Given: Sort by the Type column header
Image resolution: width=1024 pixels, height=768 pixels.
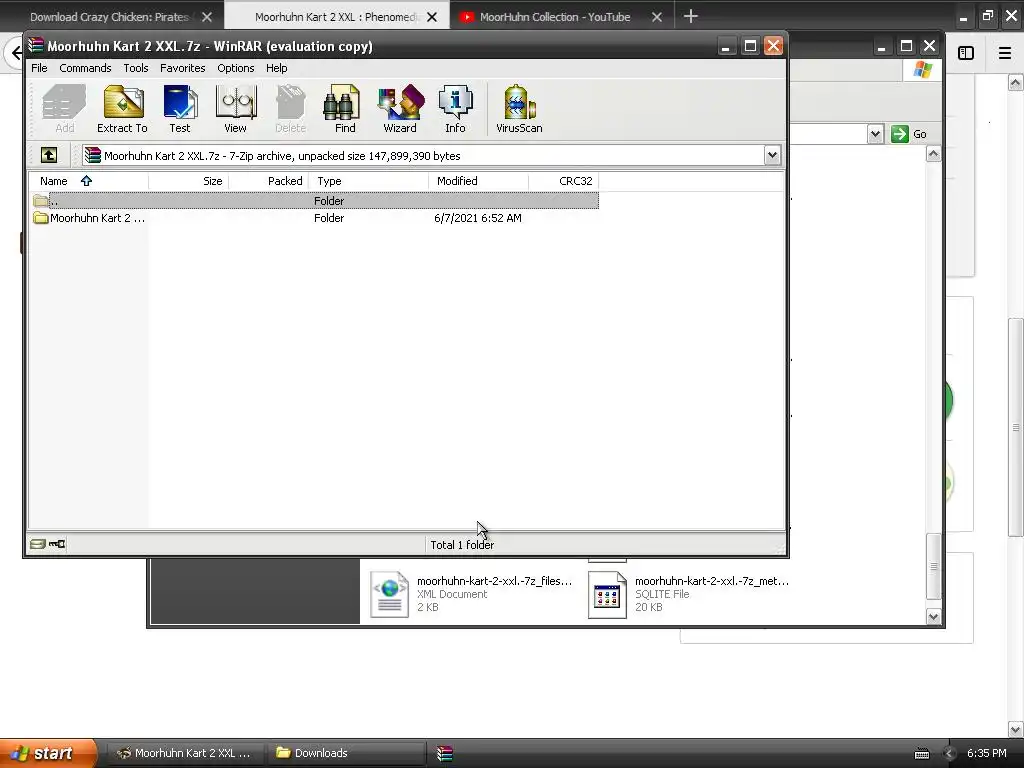Looking at the screenshot, I should click(x=368, y=181).
